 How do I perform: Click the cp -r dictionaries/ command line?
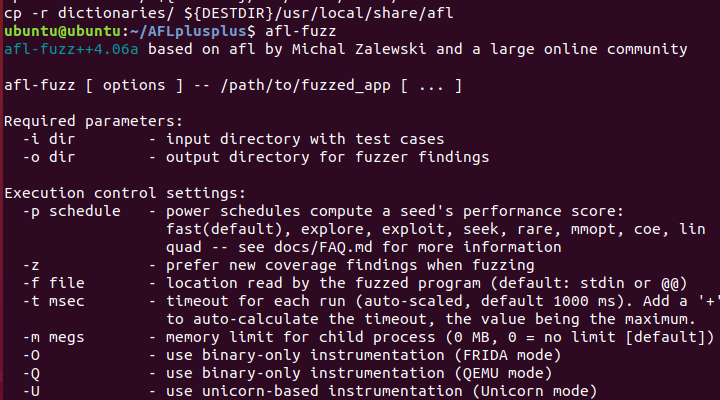[x=229, y=13]
